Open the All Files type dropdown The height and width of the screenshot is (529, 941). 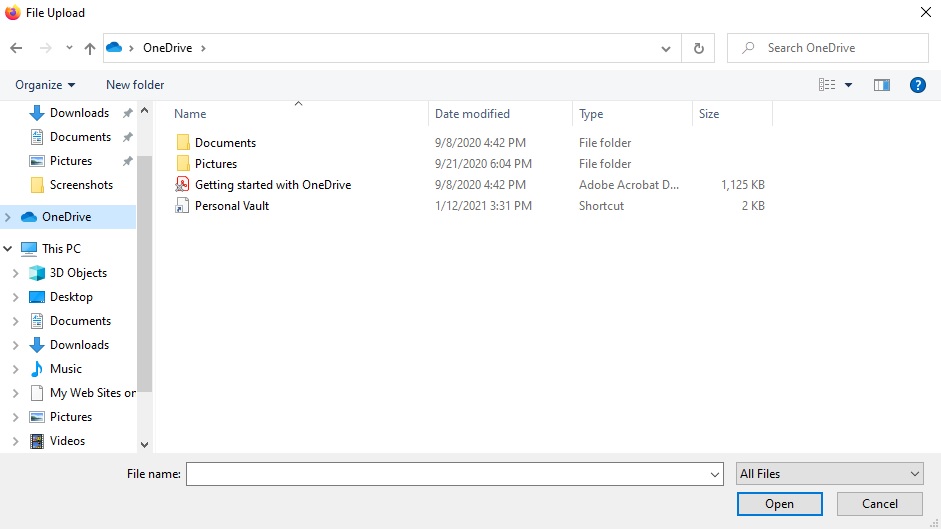pos(829,474)
